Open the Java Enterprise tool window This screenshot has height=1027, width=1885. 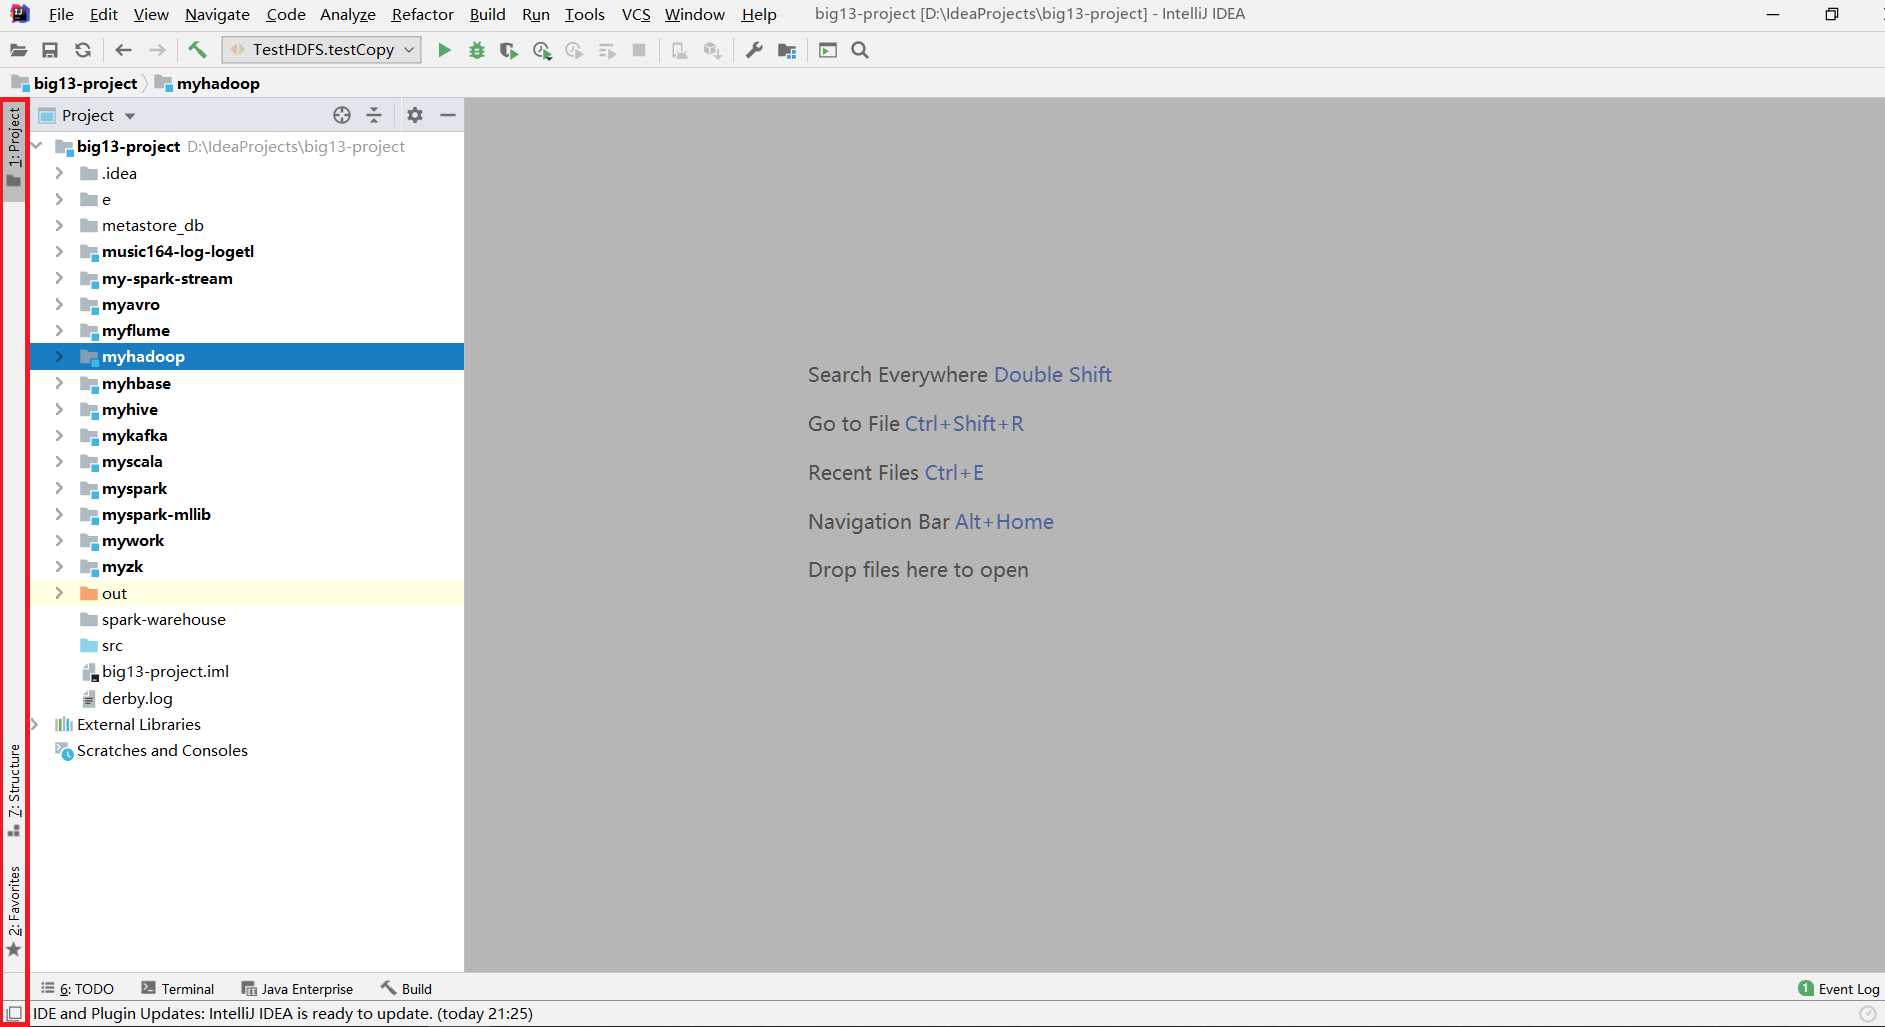pos(297,988)
